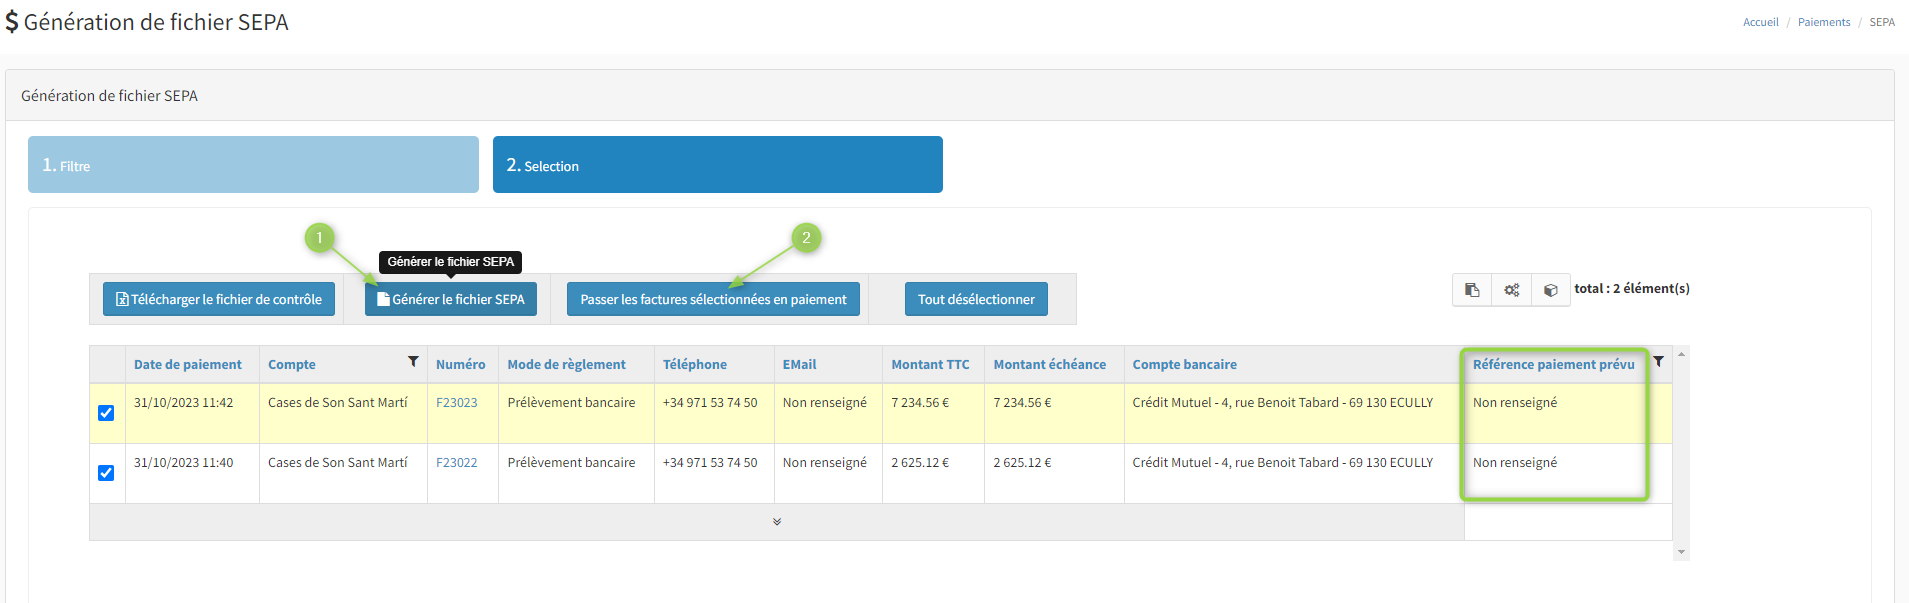
Task: Select date cell 31/10/2023 11:40
Action: (184, 462)
